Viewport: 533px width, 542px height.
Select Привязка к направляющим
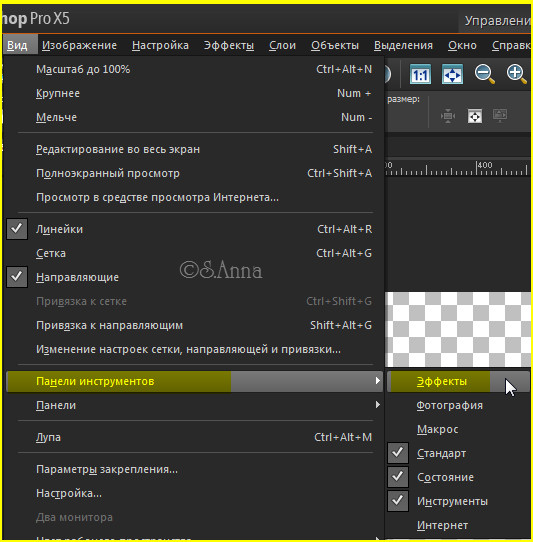[195, 325]
